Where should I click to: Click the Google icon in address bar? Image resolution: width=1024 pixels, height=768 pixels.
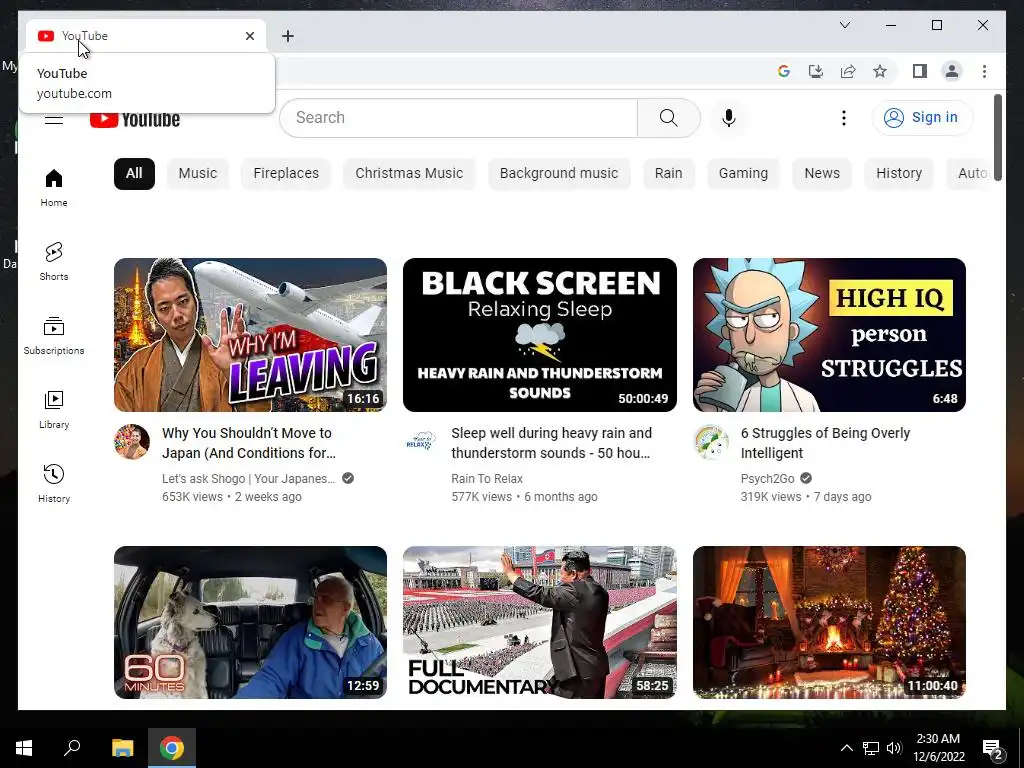784,71
